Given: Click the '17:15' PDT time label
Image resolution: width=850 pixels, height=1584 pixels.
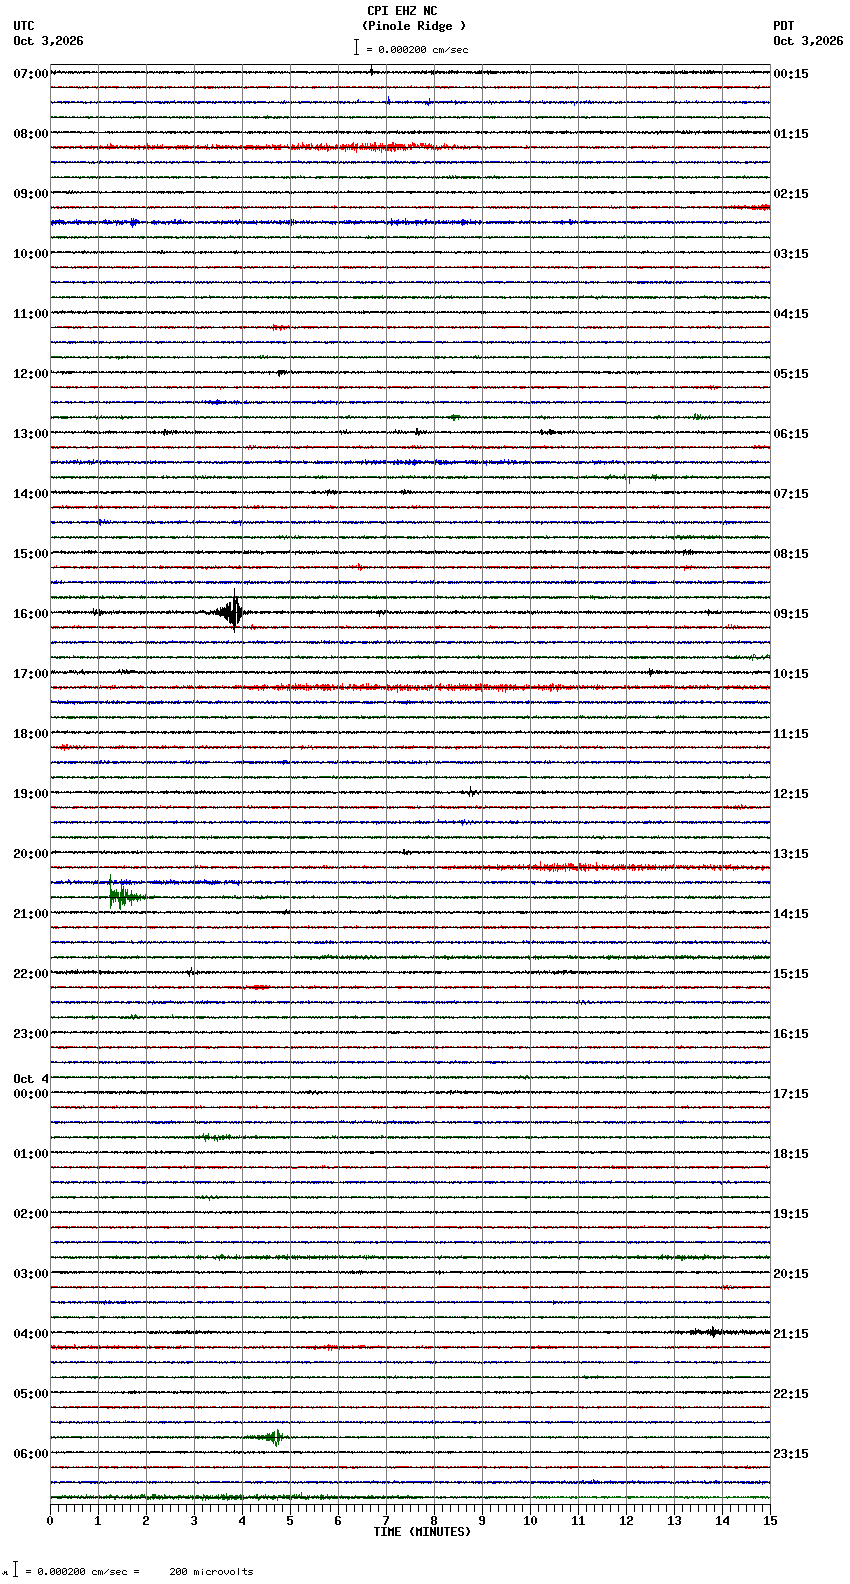Looking at the screenshot, I should tap(791, 1094).
